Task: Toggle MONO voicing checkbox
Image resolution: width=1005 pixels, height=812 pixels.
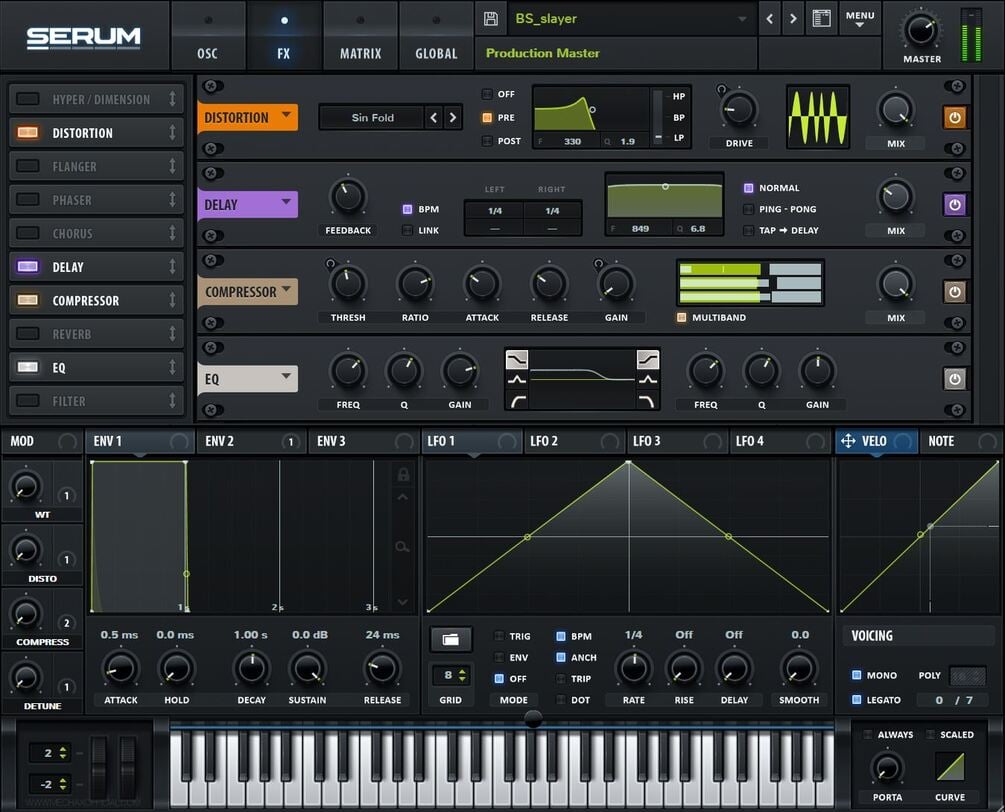Action: [856, 675]
